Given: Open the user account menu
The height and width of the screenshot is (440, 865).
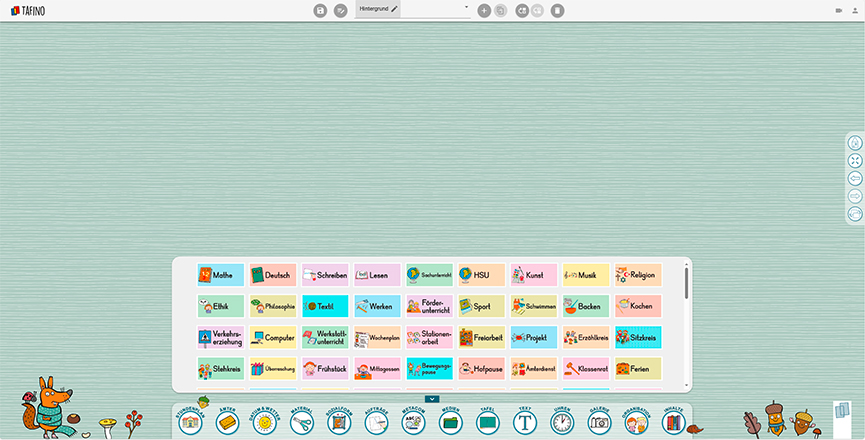Looking at the screenshot, I should click(855, 10).
